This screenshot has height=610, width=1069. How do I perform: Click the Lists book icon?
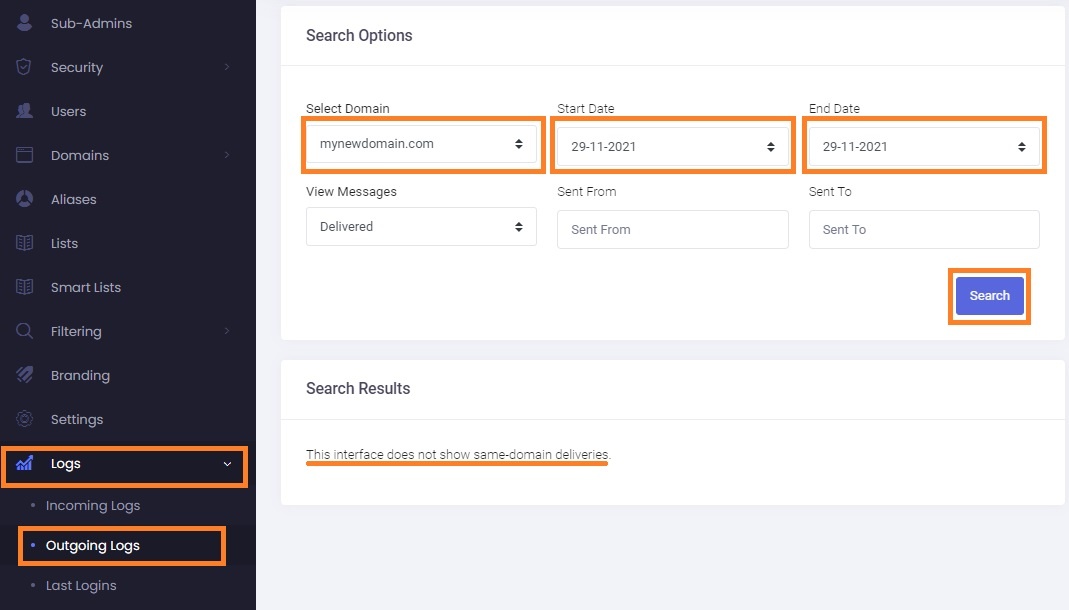click(x=25, y=243)
